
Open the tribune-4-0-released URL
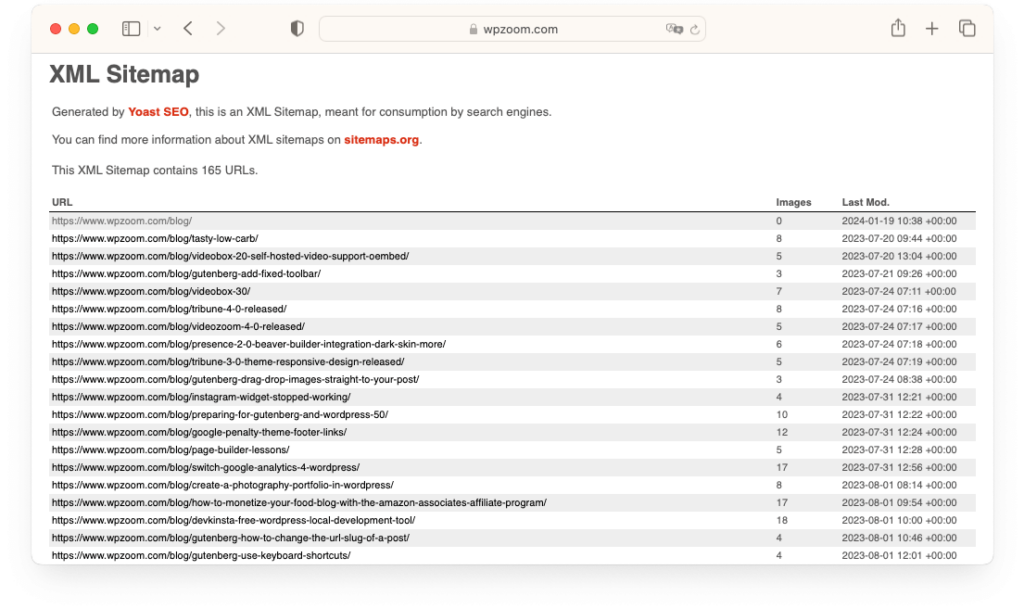169,309
